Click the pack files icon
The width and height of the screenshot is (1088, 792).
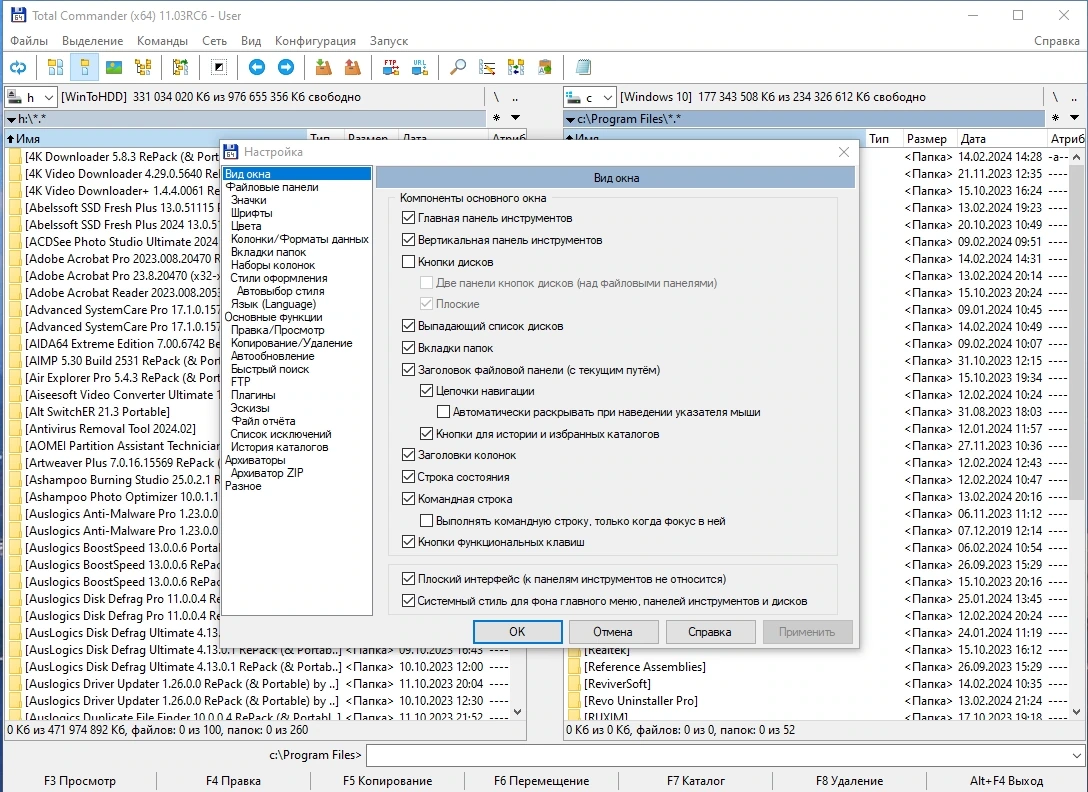coord(323,67)
